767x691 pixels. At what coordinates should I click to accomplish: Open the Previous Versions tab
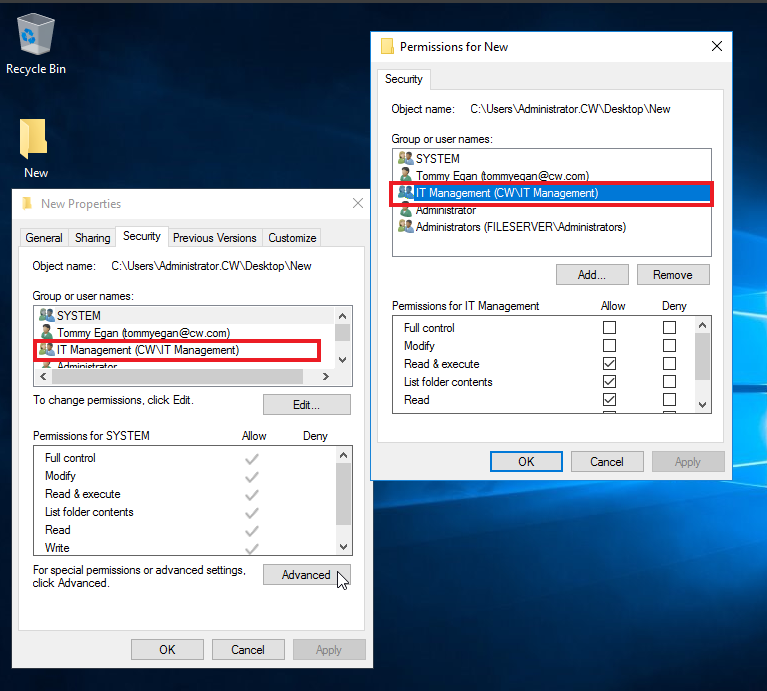(215, 238)
